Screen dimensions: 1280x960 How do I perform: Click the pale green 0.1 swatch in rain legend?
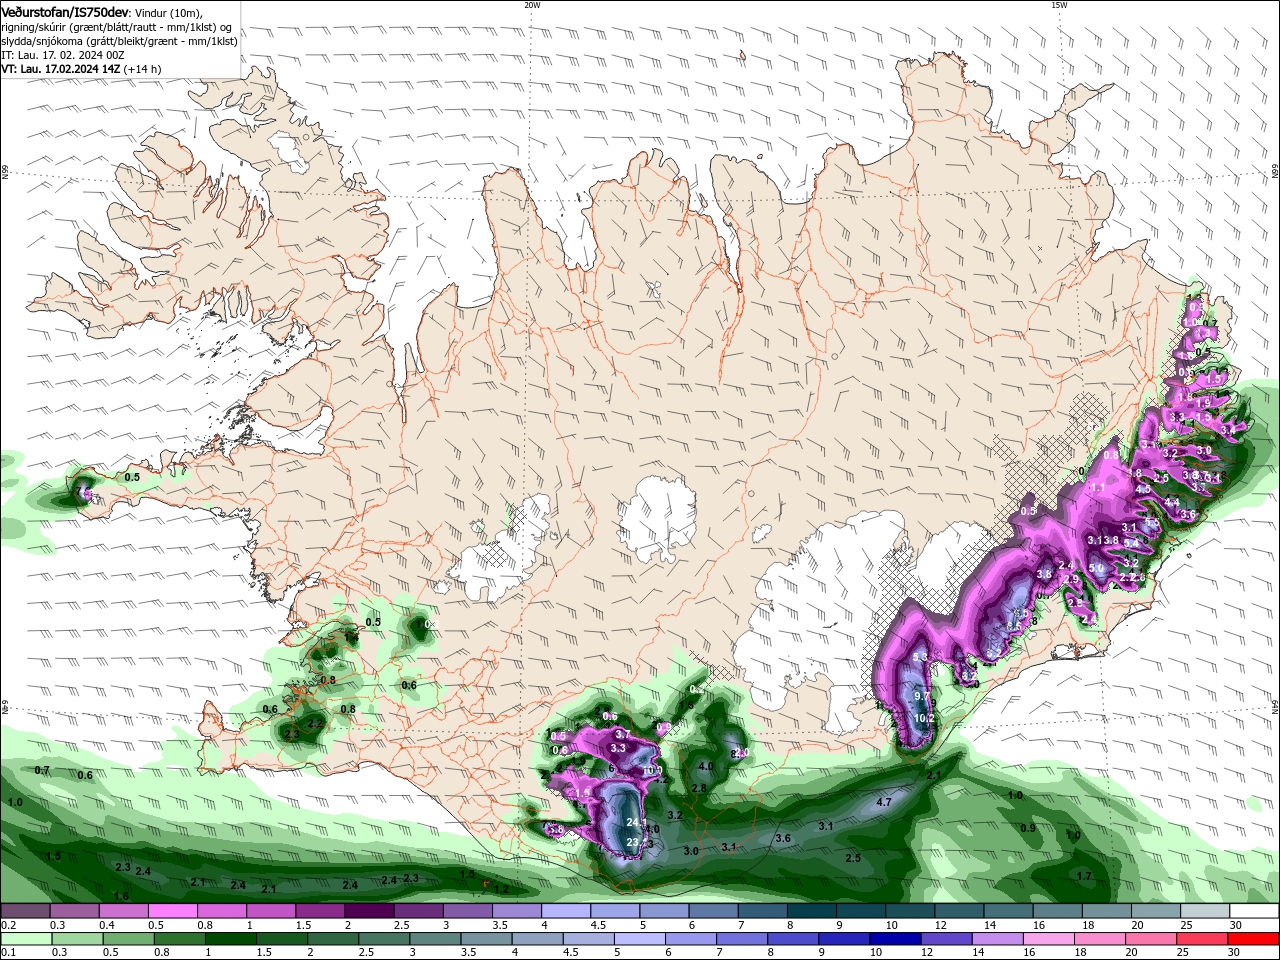pos(26,939)
